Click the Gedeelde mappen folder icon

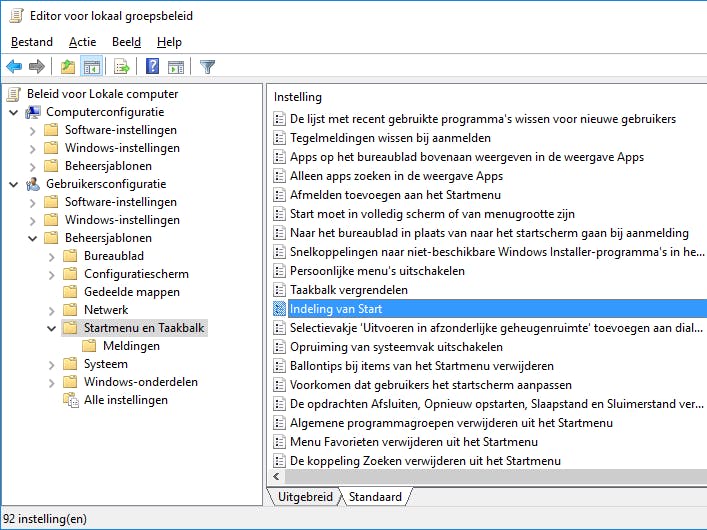tap(70, 292)
